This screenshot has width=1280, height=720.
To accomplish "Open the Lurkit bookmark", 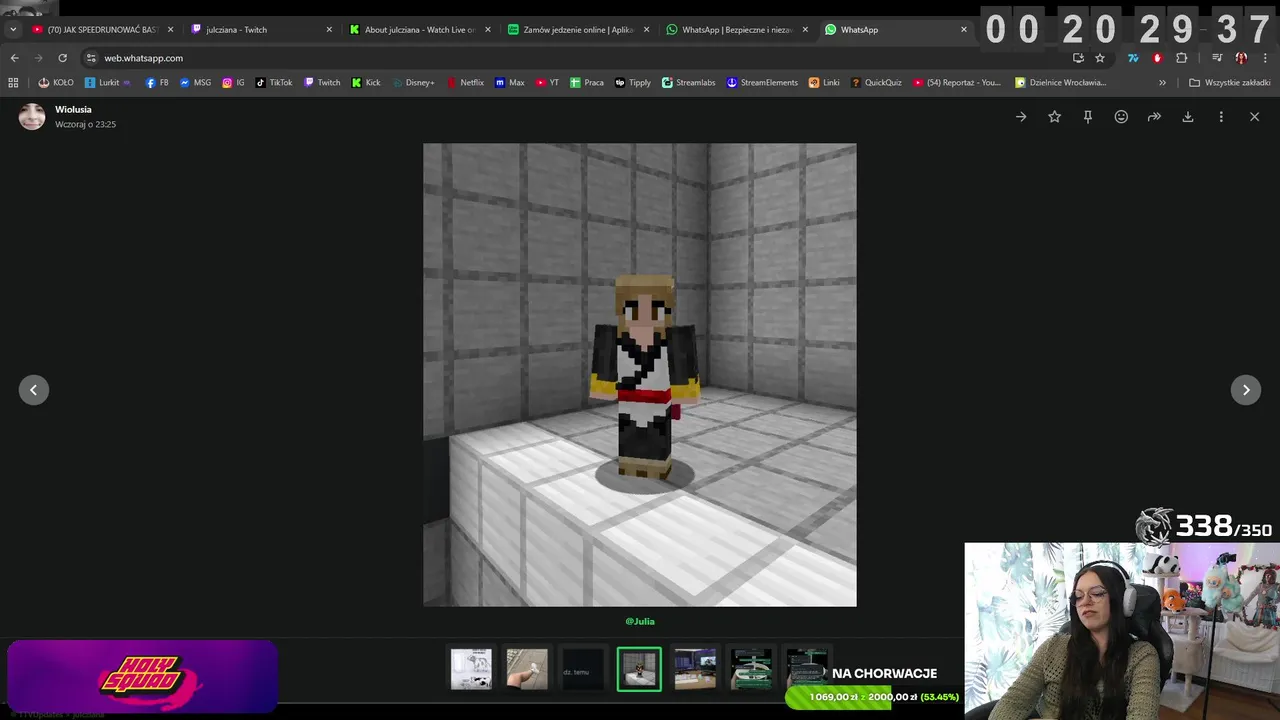I will click(x=108, y=83).
